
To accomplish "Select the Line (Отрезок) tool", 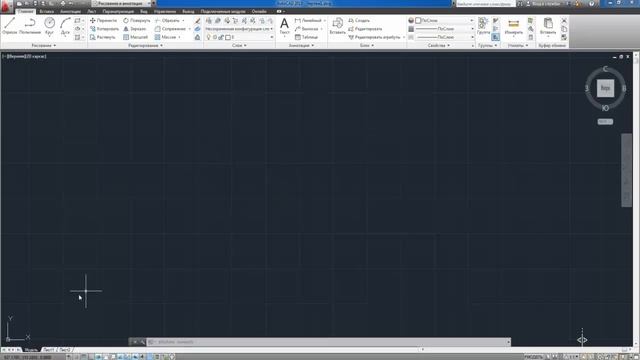I will 10,26.
